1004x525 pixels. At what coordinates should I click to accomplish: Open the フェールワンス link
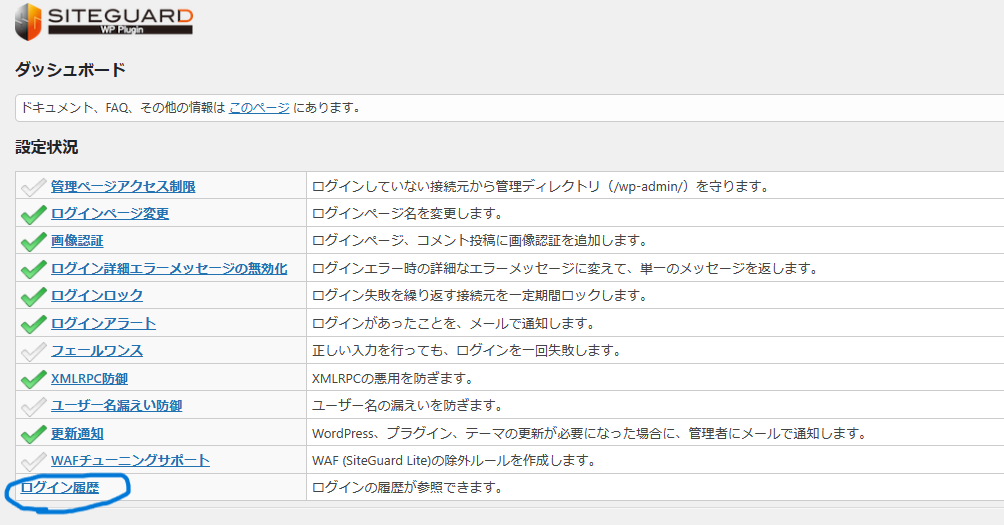click(x=97, y=350)
